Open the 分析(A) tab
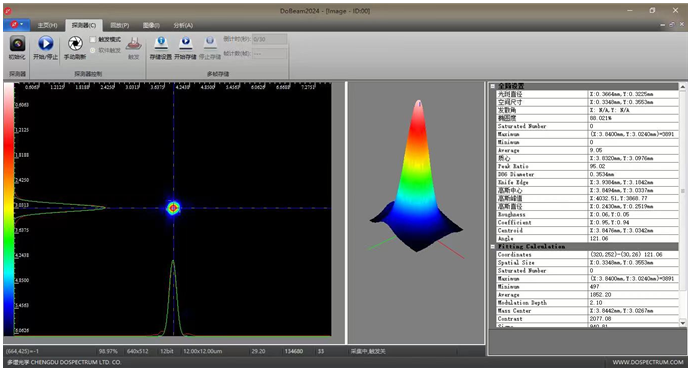Image resolution: width=693 pixels, height=372 pixels. [x=183, y=25]
